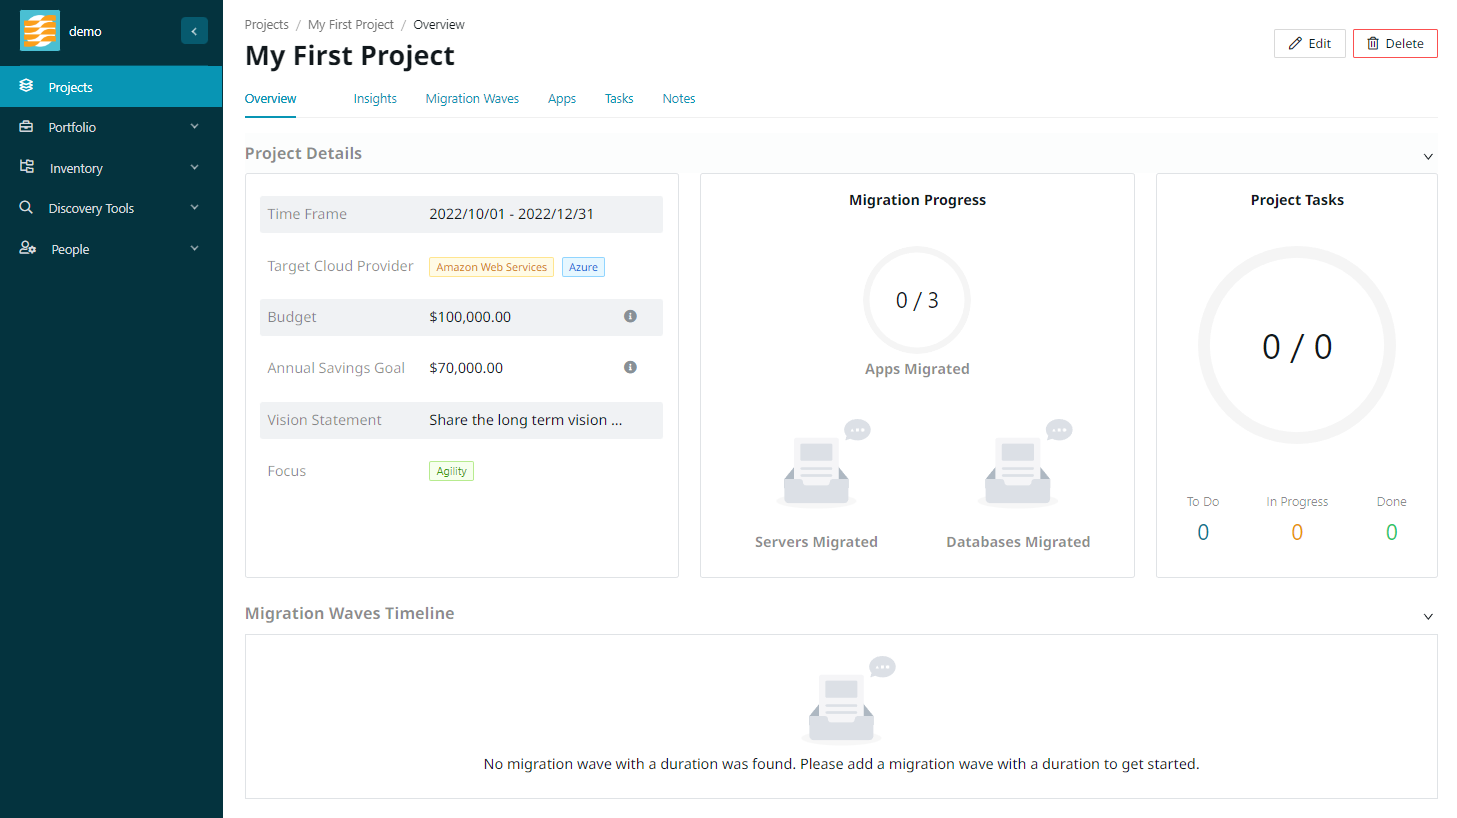This screenshot has width=1457, height=818.
Task: Switch to the Insights tab
Action: pos(375,99)
